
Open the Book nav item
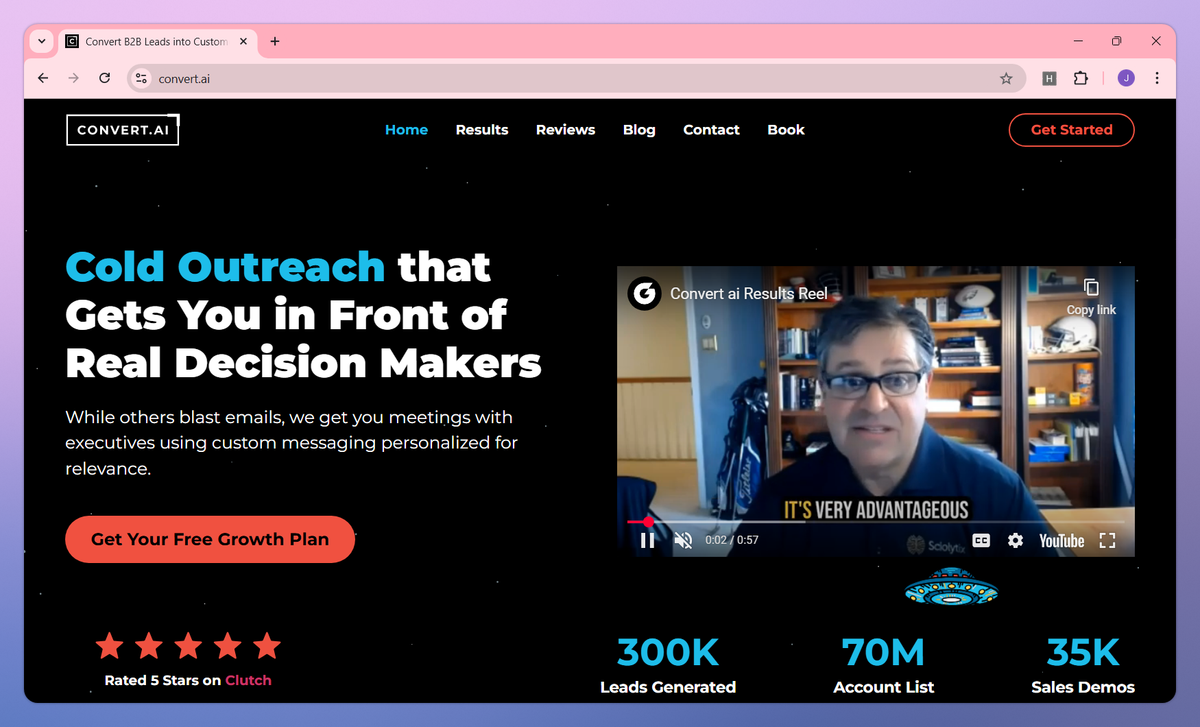point(786,130)
